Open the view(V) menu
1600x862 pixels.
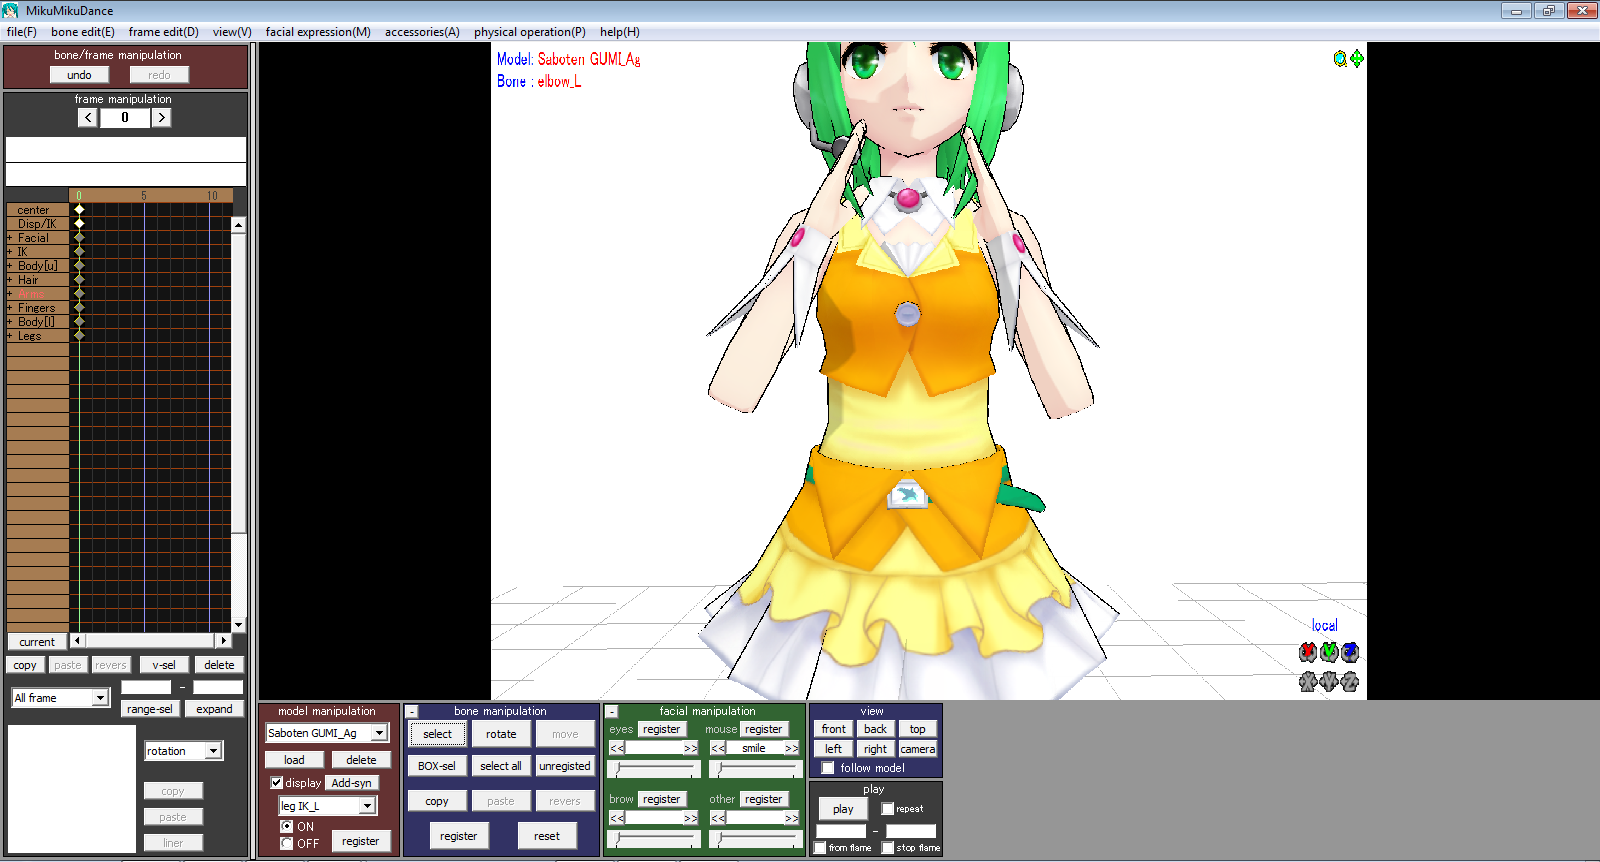click(x=232, y=32)
